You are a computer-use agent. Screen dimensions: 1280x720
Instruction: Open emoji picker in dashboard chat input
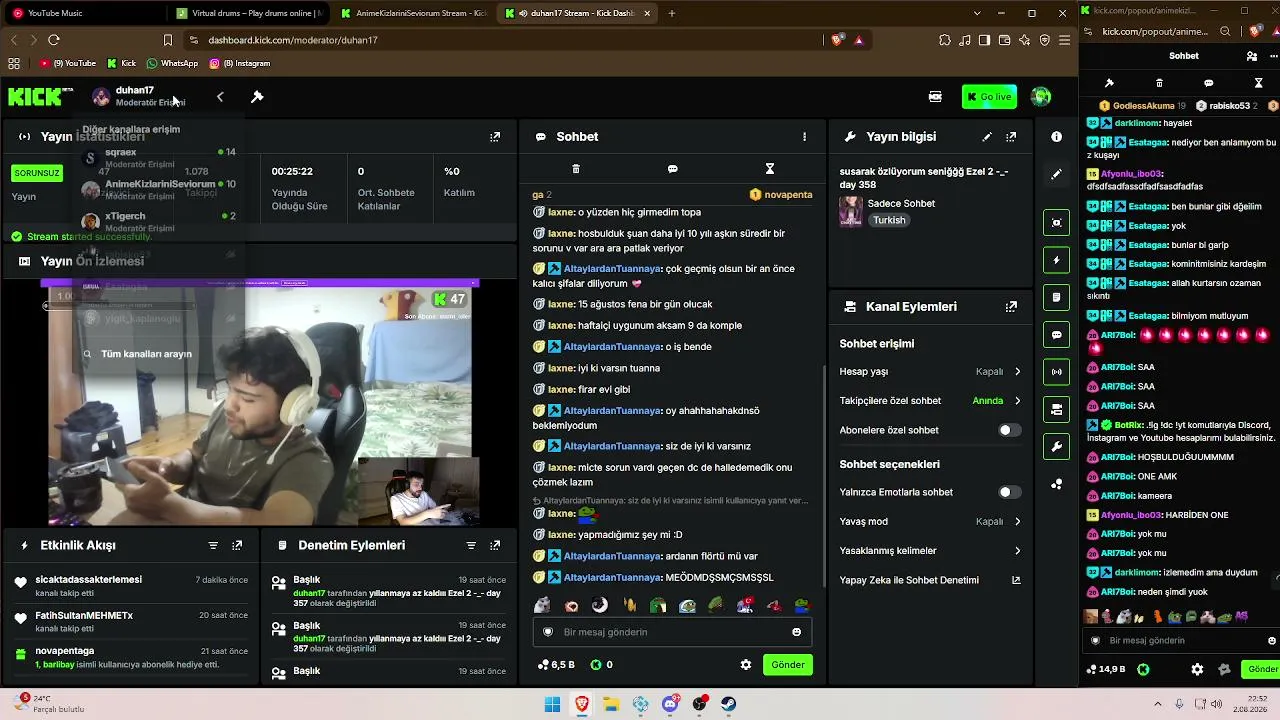[796, 632]
